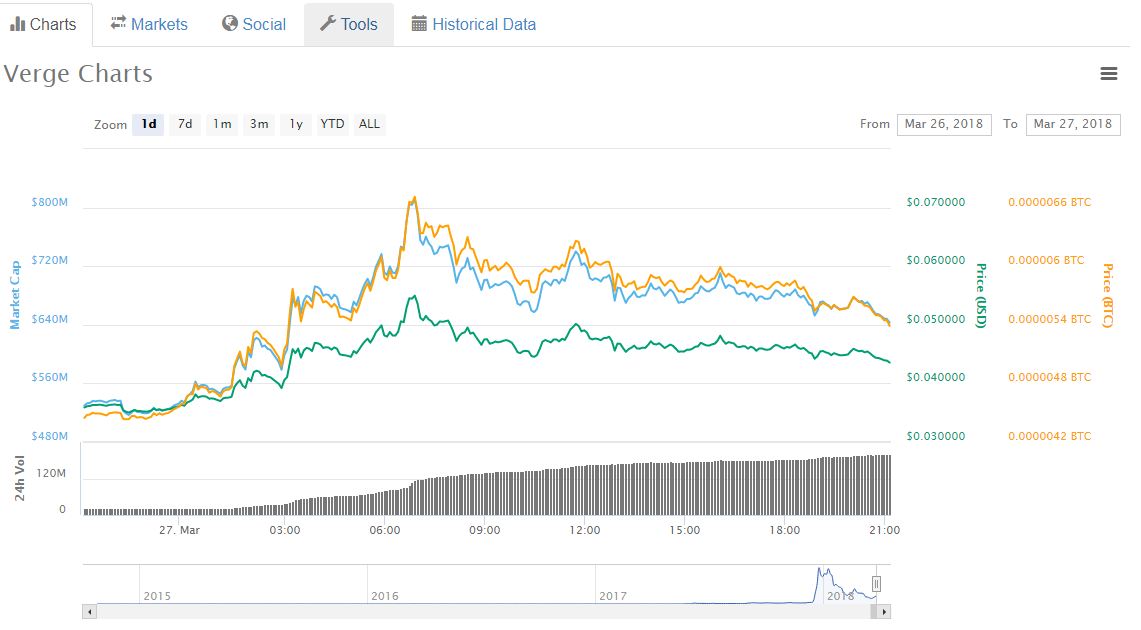
Task: Click the $0.050000 price axis value
Action: point(936,319)
